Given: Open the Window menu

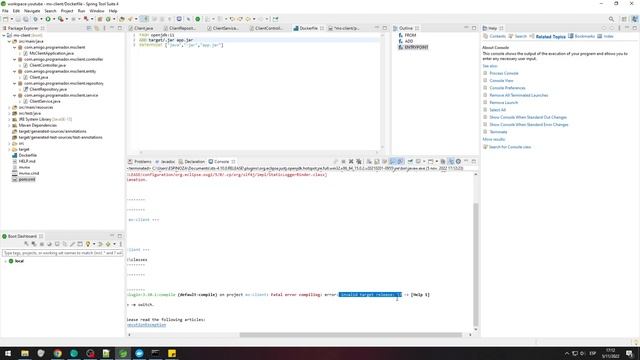Looking at the screenshot, I should coord(97,11).
